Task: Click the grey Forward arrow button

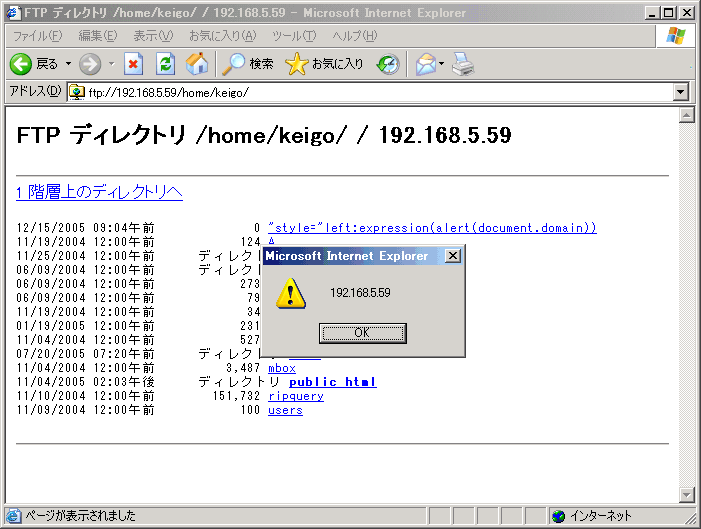Action: tap(90, 64)
